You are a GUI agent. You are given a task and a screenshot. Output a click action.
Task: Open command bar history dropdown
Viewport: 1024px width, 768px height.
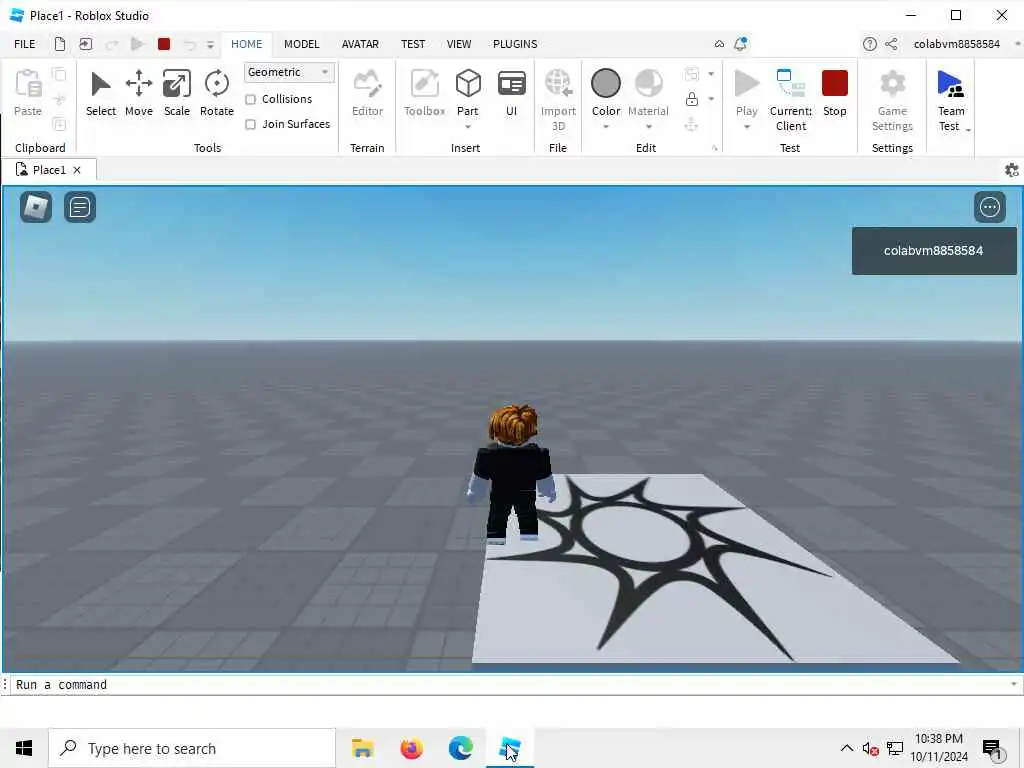tap(1014, 684)
